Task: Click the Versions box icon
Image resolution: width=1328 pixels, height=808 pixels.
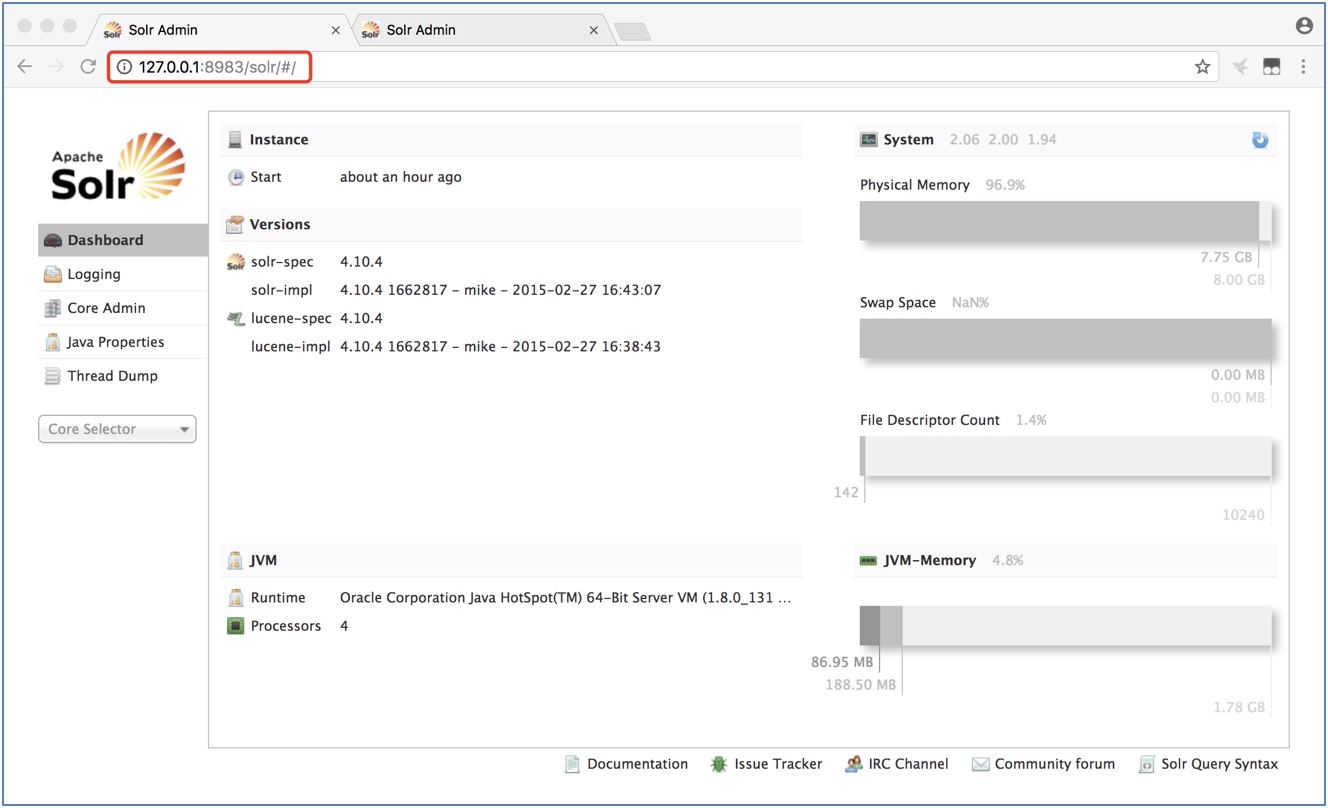Action: coord(235,224)
